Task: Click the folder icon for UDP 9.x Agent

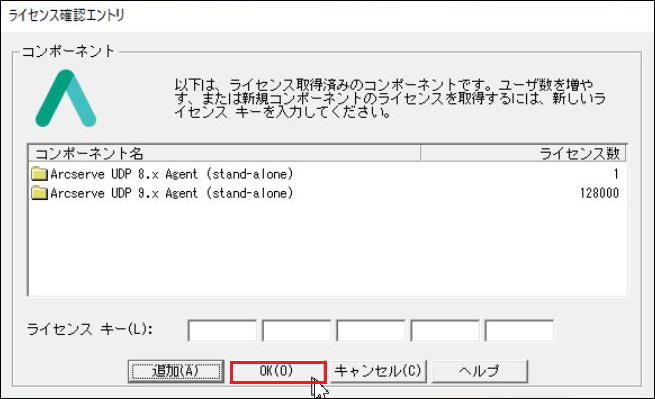Action: pyautogui.click(x=39, y=193)
